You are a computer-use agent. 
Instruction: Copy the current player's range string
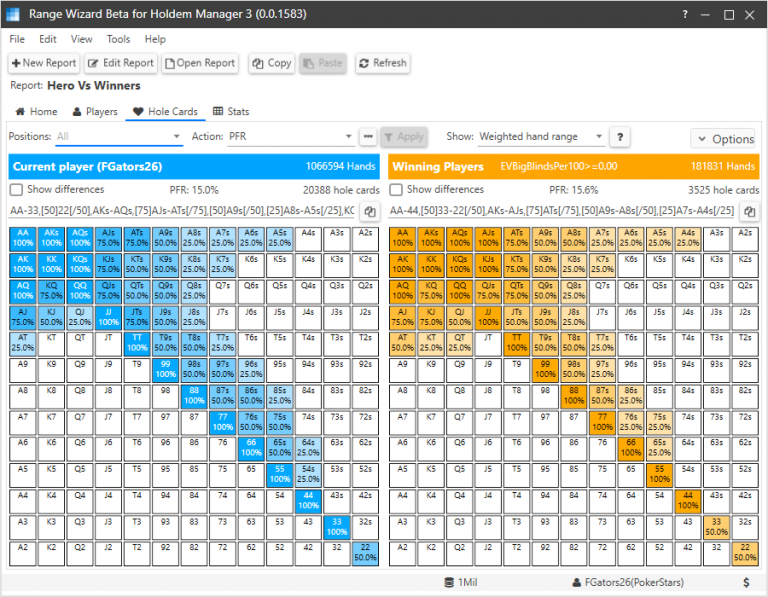[370, 212]
